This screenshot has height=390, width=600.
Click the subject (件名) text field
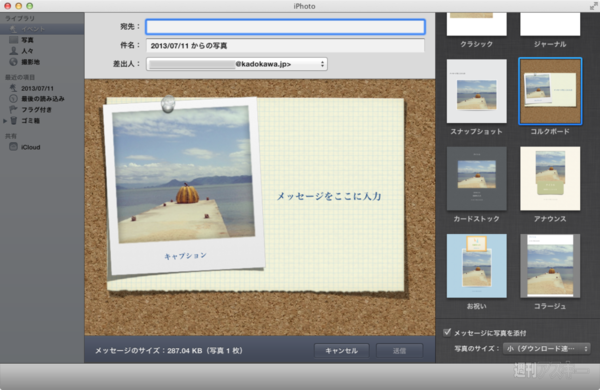pyautogui.click(x=285, y=46)
